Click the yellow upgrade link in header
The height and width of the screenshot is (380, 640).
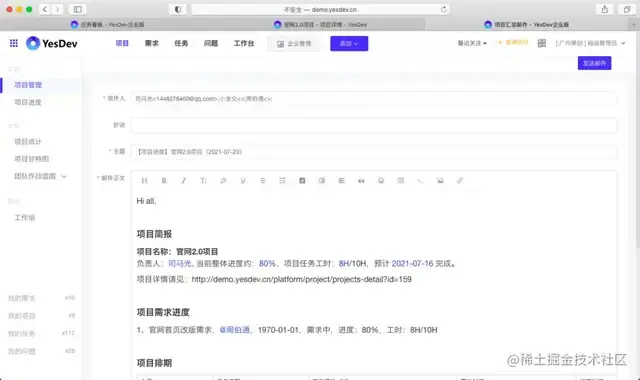coord(513,42)
